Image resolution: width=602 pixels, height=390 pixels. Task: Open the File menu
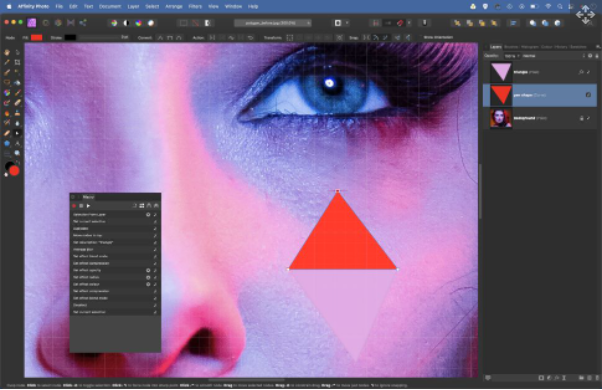[x=59, y=7]
